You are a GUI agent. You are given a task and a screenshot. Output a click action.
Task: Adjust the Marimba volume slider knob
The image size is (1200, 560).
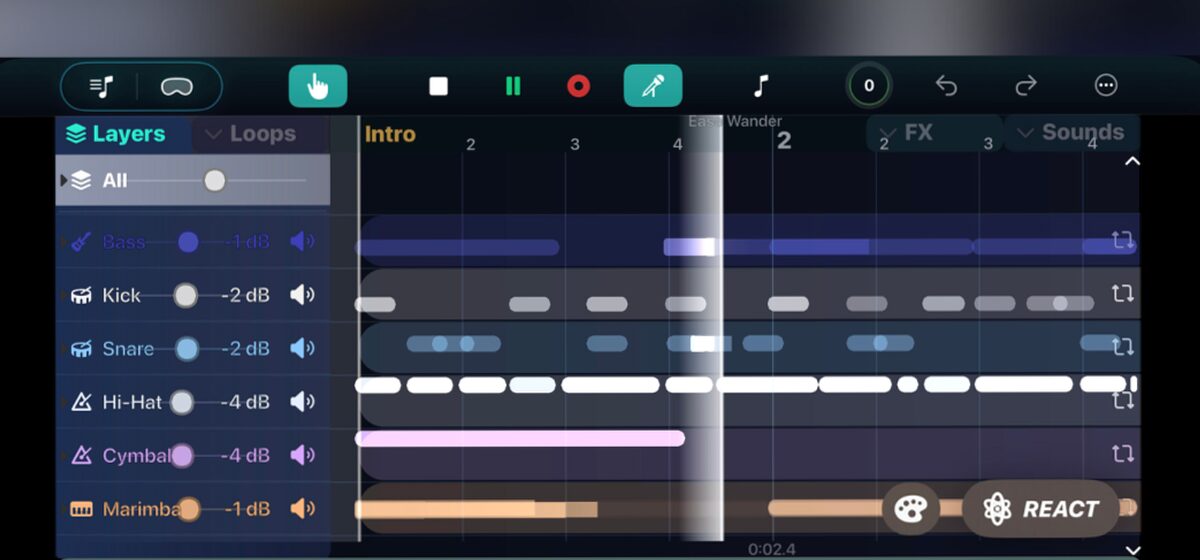[188, 509]
